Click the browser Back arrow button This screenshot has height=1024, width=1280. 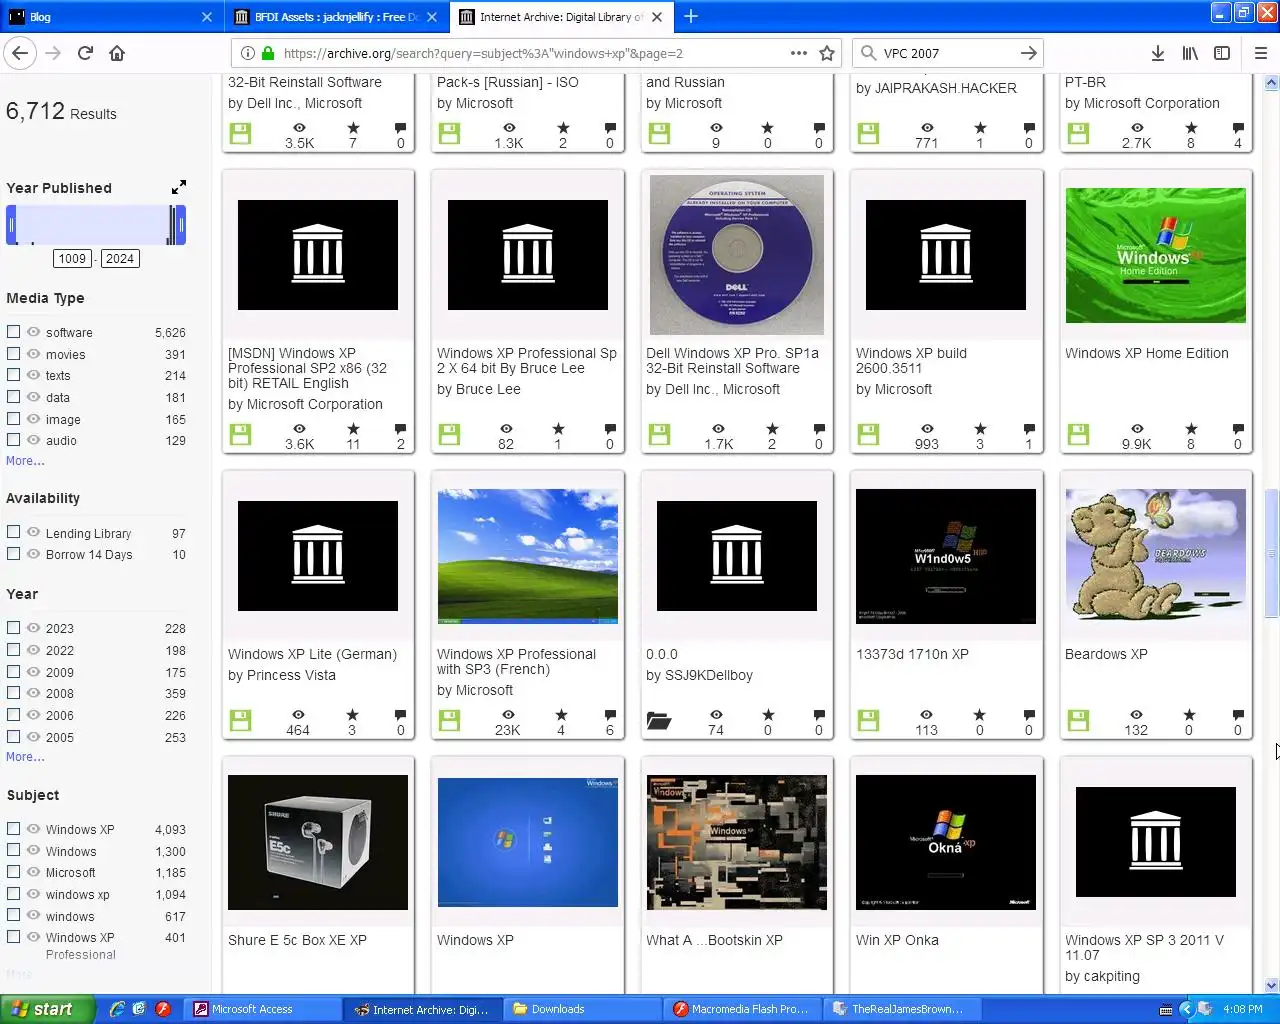click(x=21, y=53)
